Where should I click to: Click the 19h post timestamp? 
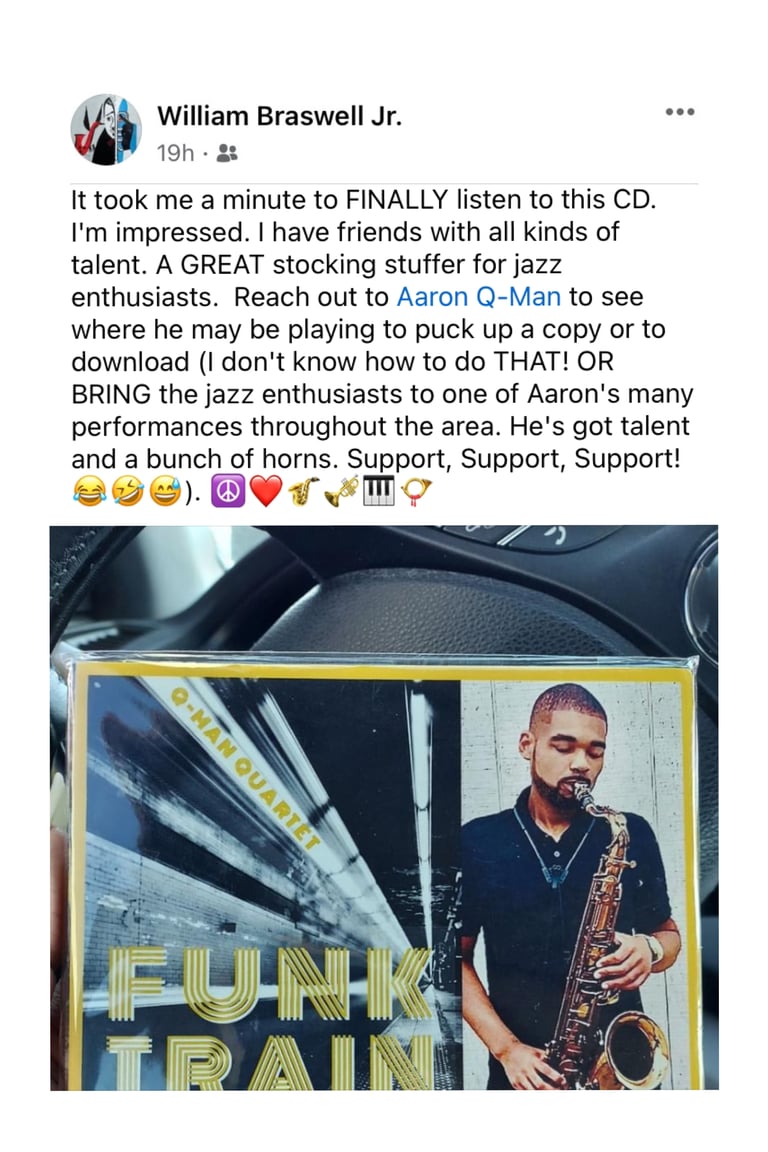coord(175,153)
